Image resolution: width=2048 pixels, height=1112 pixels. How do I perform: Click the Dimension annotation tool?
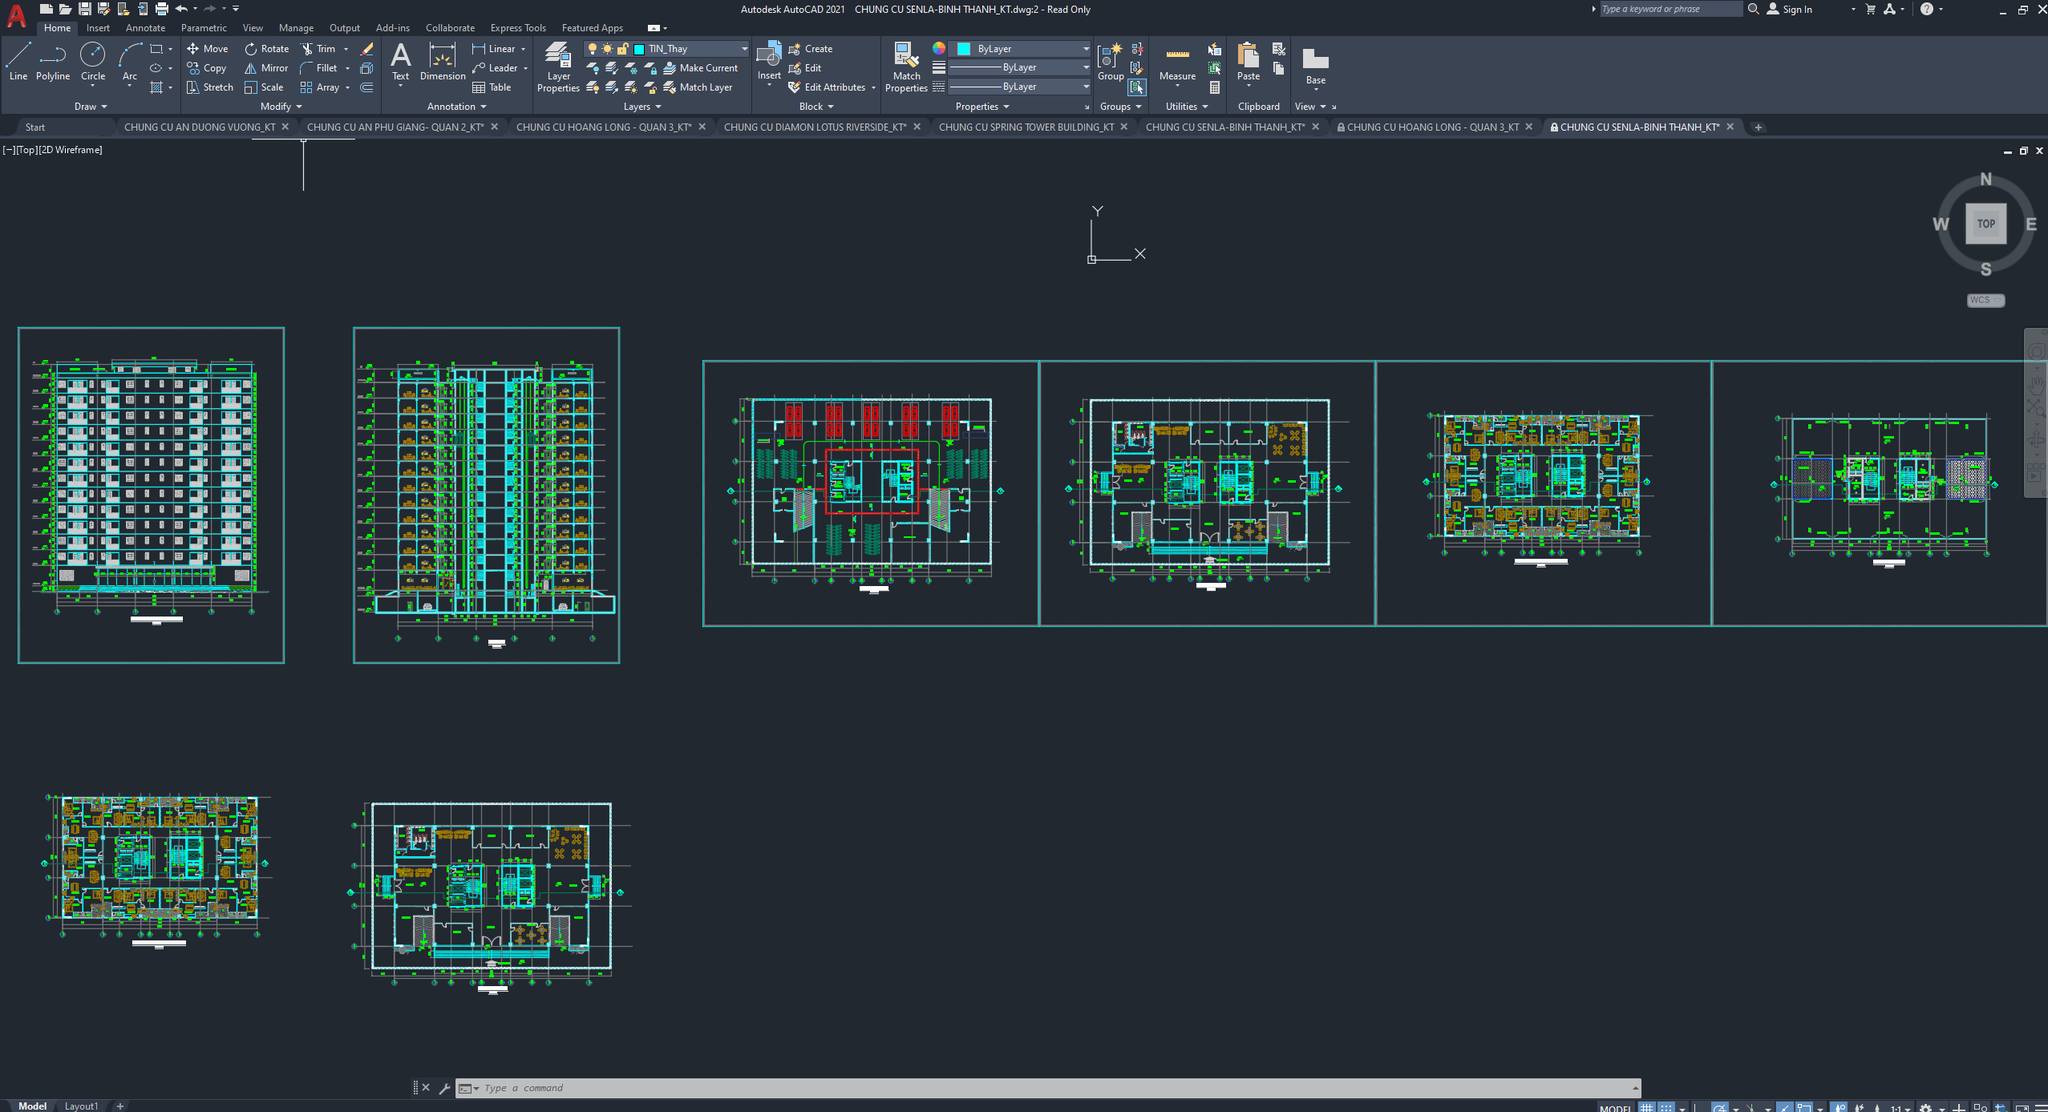click(442, 62)
